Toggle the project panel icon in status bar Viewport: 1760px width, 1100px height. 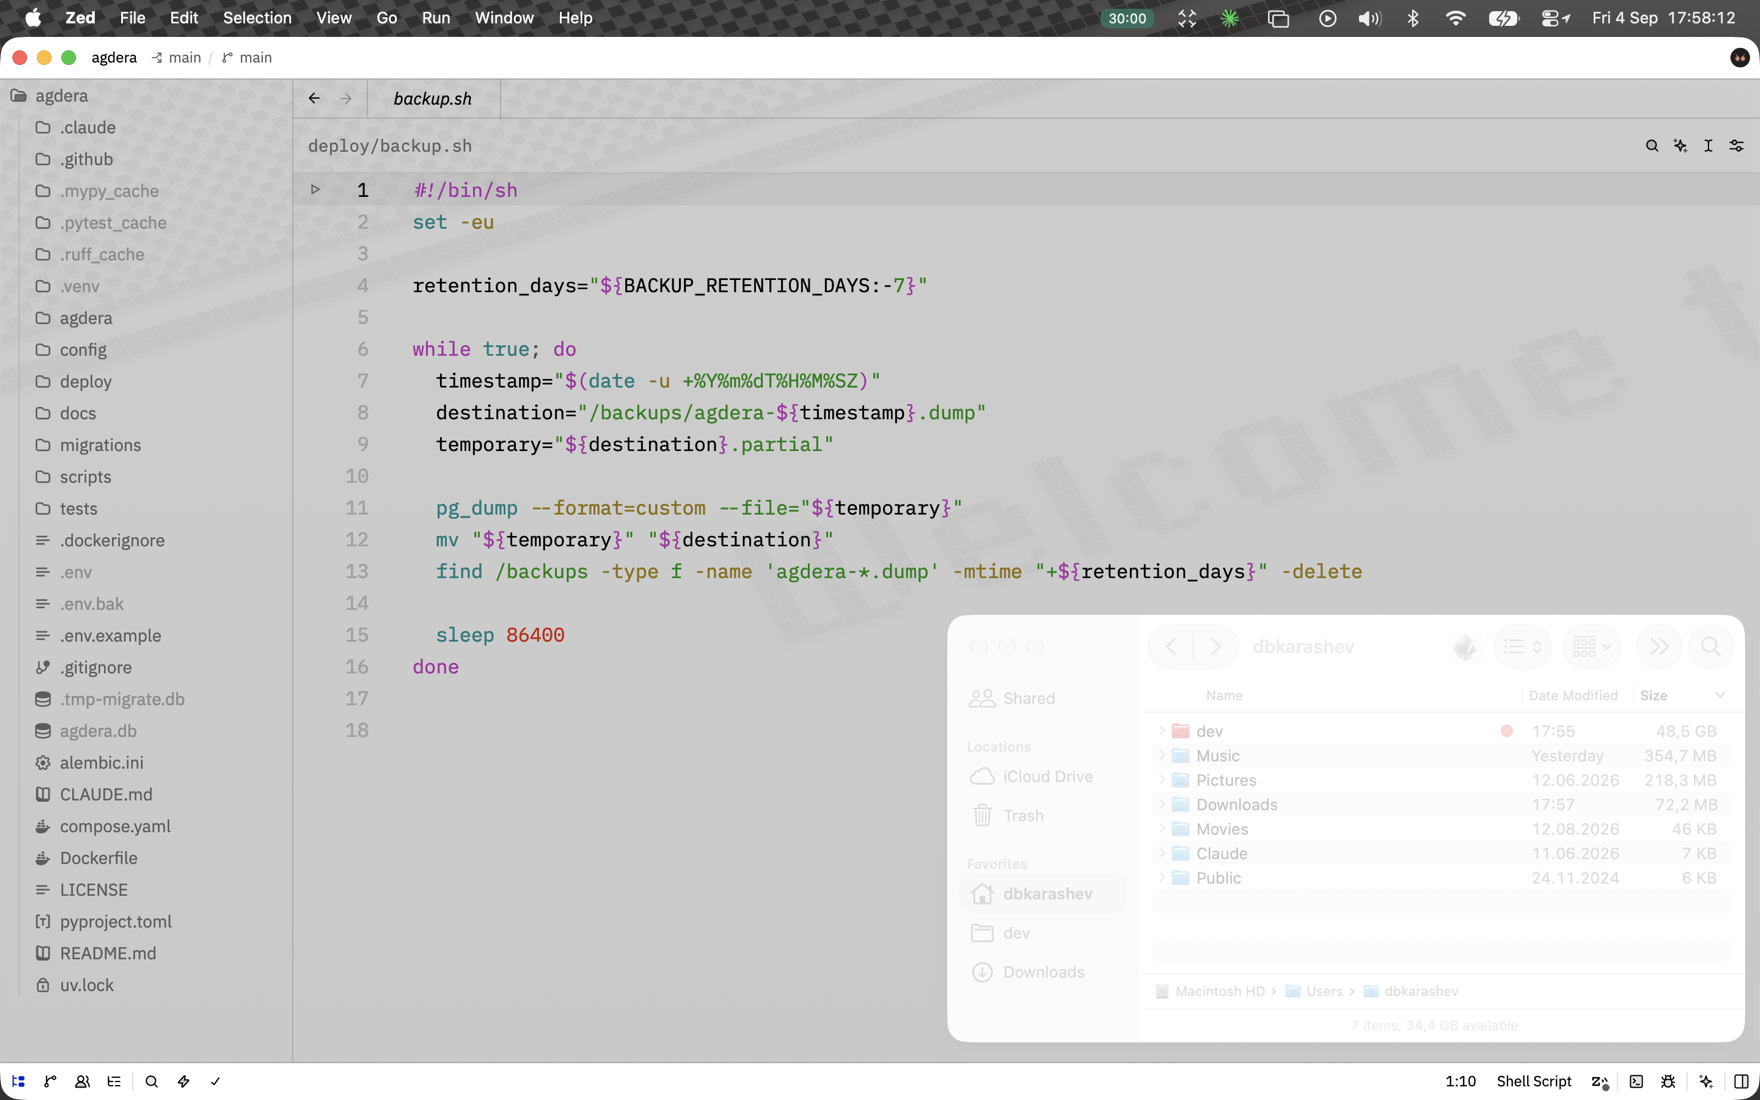coord(19,1081)
